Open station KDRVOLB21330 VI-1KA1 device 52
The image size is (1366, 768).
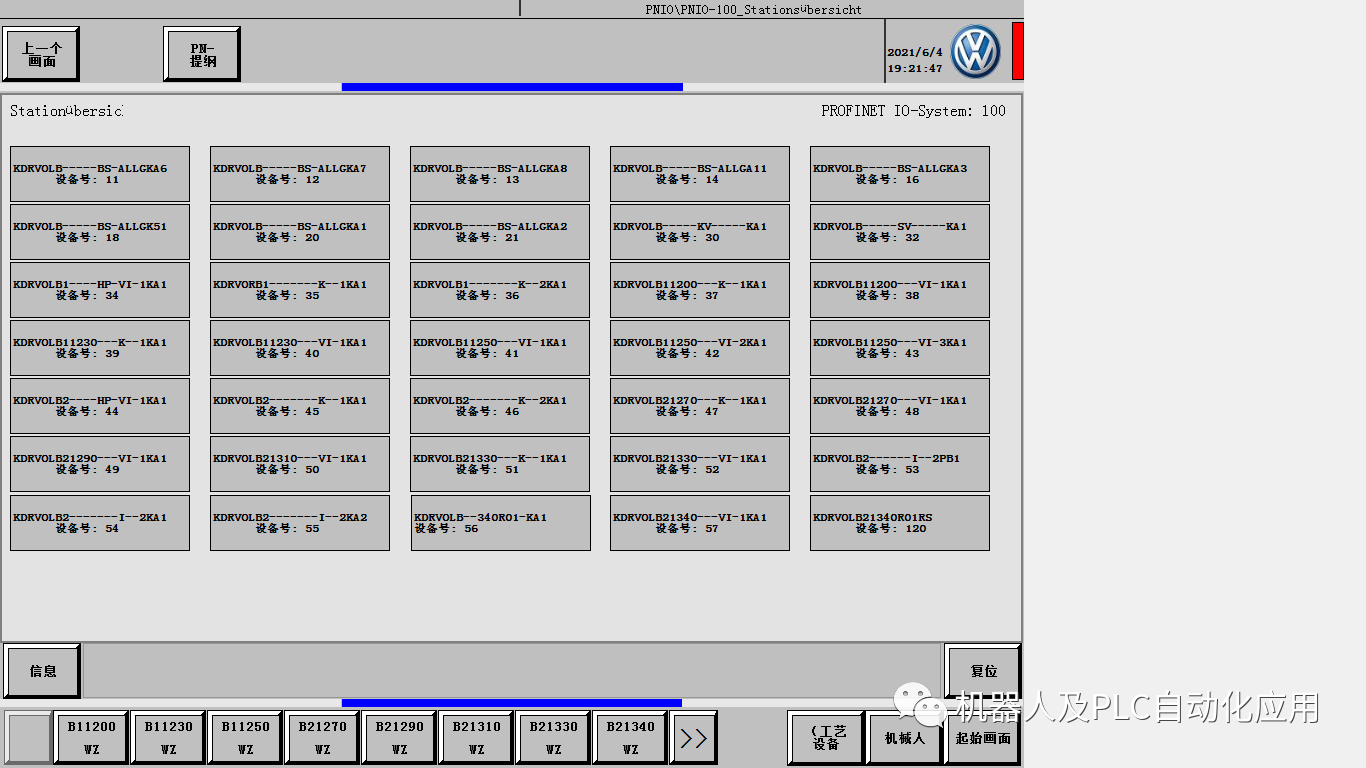pyautogui.click(x=700, y=464)
